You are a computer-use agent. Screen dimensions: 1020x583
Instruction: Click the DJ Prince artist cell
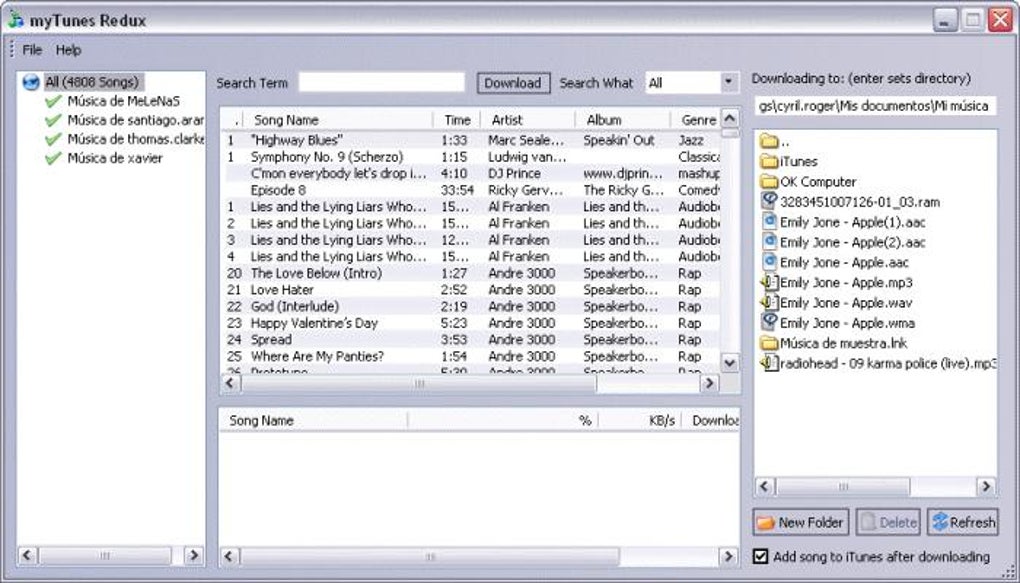[514, 174]
